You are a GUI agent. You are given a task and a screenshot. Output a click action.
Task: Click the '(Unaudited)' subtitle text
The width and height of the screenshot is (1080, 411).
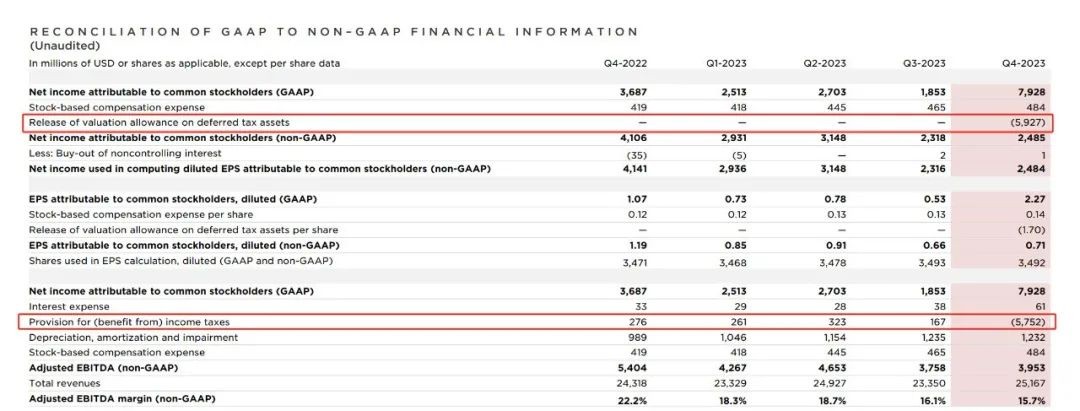63,46
